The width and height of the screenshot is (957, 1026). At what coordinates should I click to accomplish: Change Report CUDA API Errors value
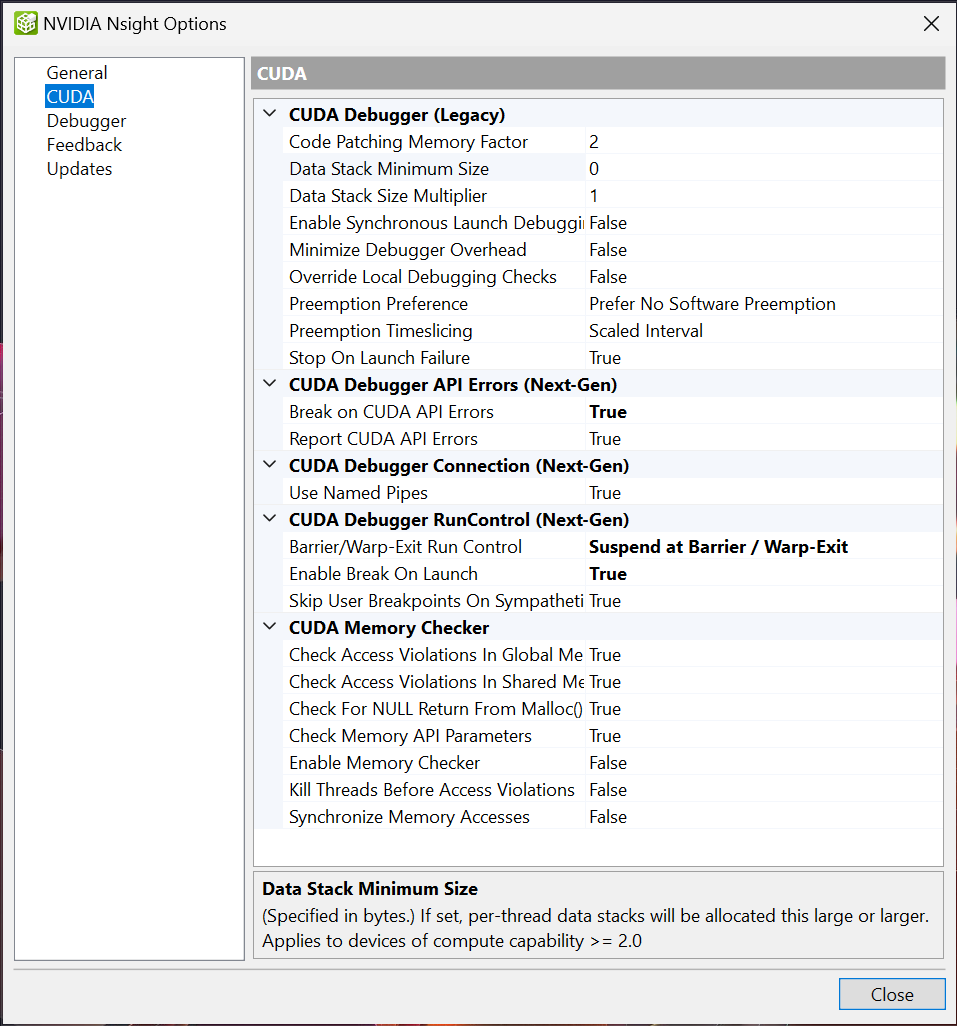pos(763,438)
